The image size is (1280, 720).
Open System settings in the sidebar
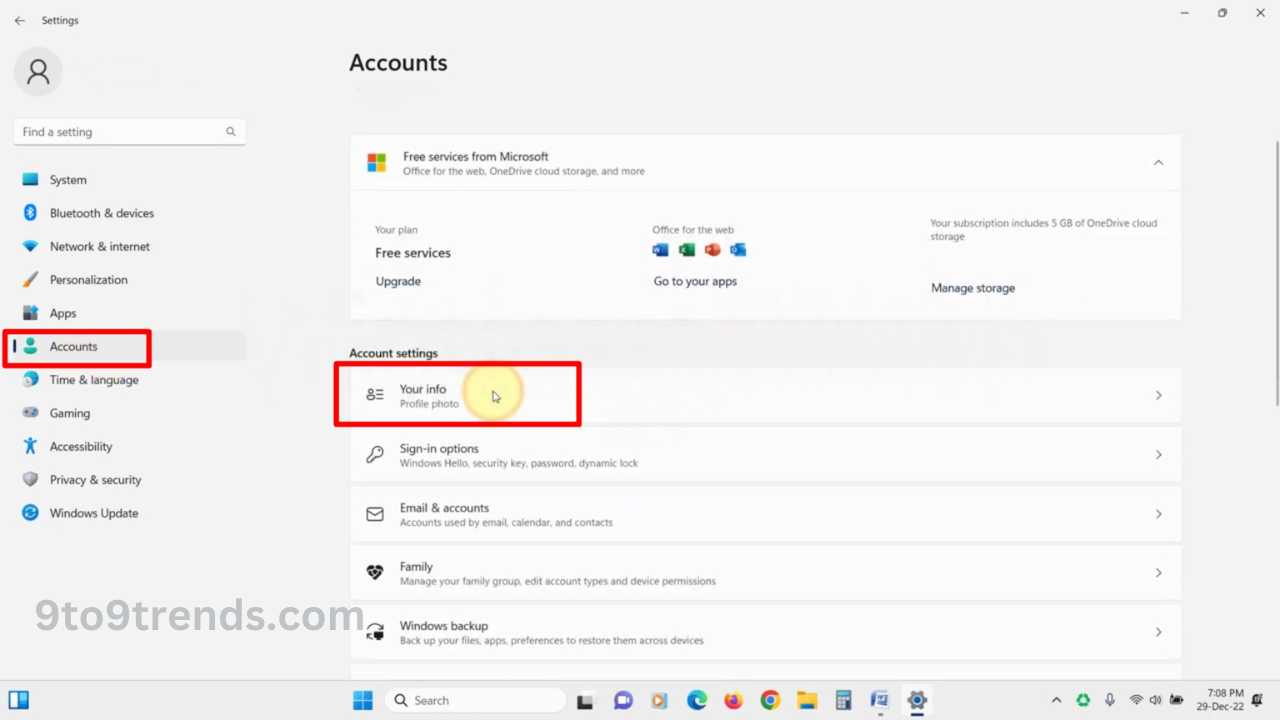130,180
